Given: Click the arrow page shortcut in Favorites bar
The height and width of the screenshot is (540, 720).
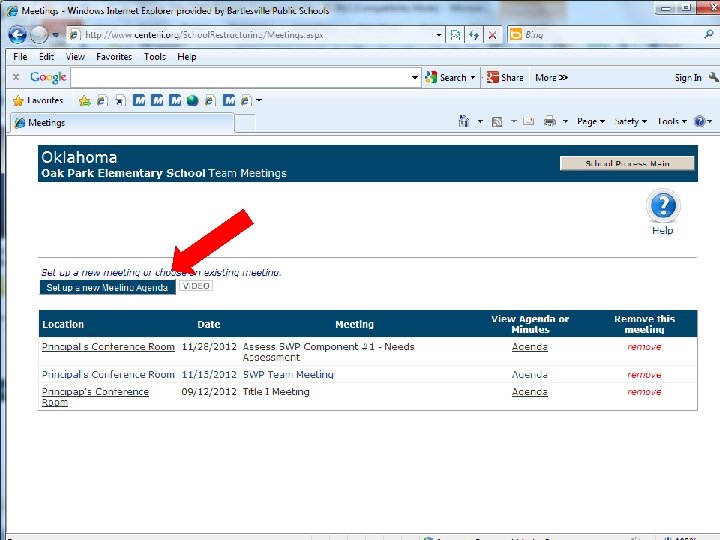Looking at the screenshot, I should [120, 101].
